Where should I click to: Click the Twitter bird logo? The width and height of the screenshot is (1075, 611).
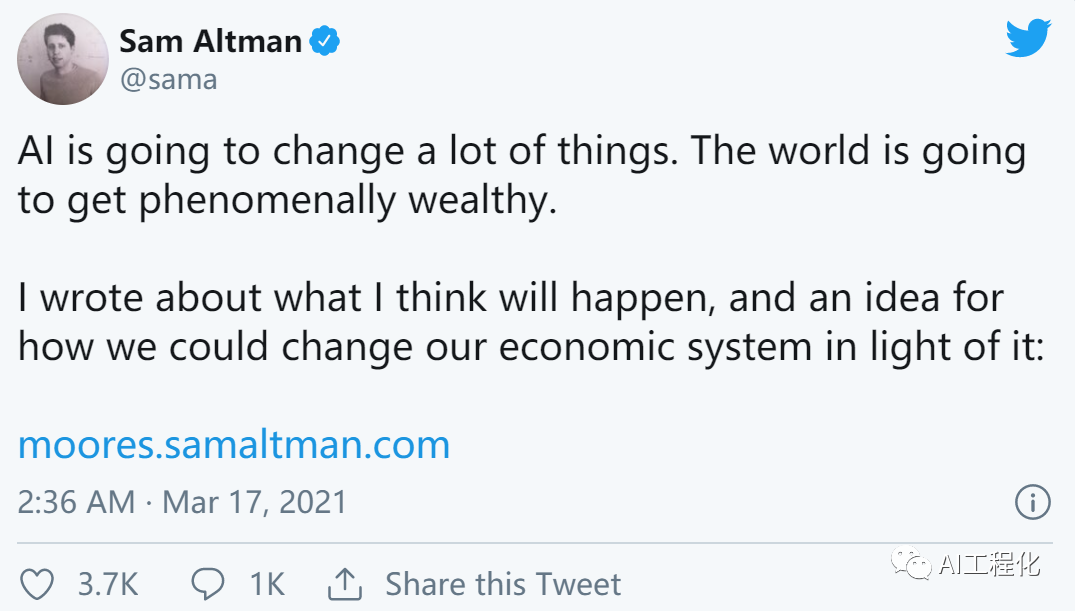[1029, 39]
